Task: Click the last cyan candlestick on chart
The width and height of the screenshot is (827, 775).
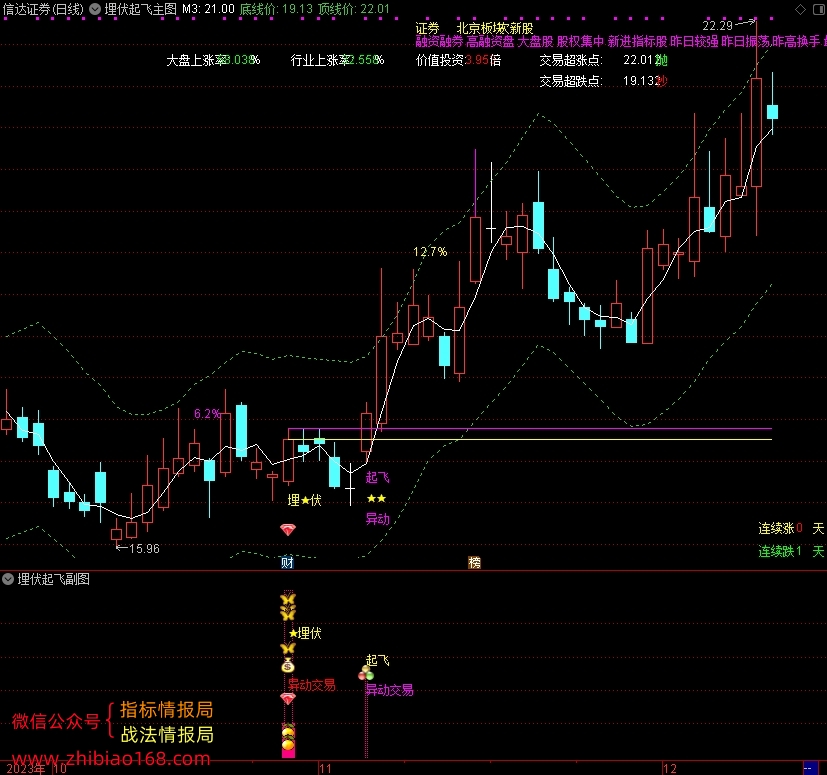Action: click(x=772, y=112)
